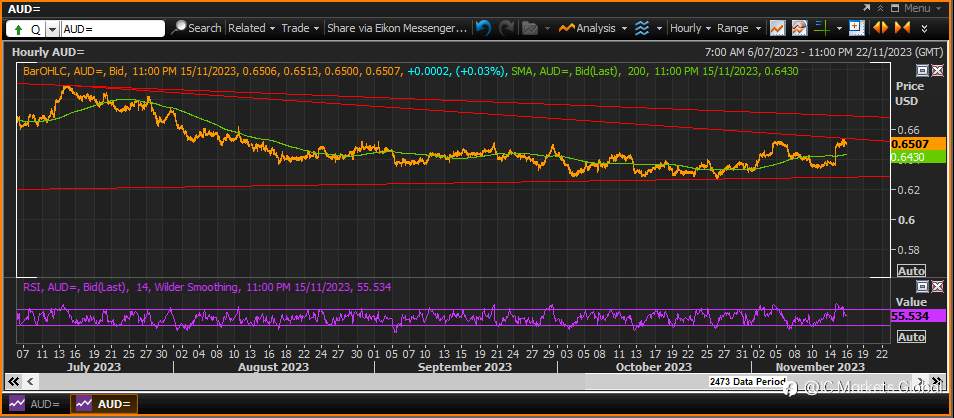Open the folder icon dropdown arrow
This screenshot has height=418, width=954.
pyautogui.click(x=548, y=29)
